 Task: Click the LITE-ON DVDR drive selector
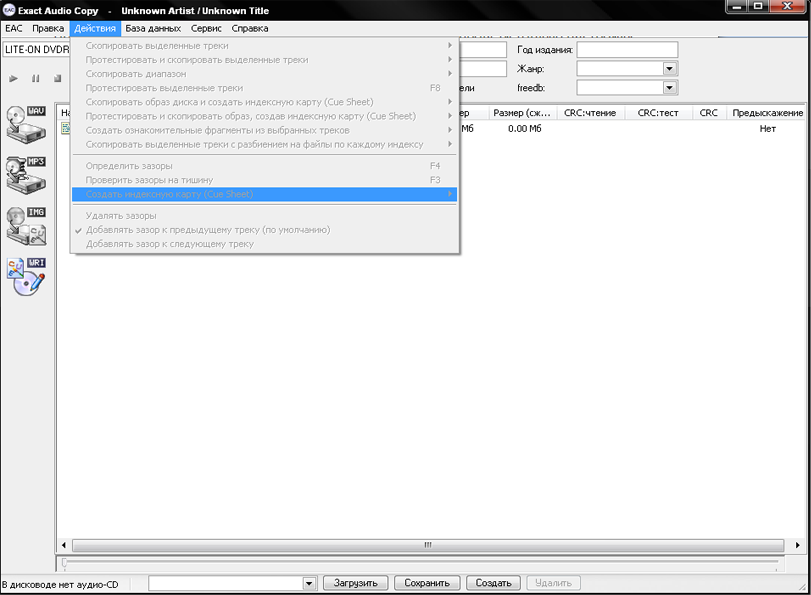click(36, 50)
